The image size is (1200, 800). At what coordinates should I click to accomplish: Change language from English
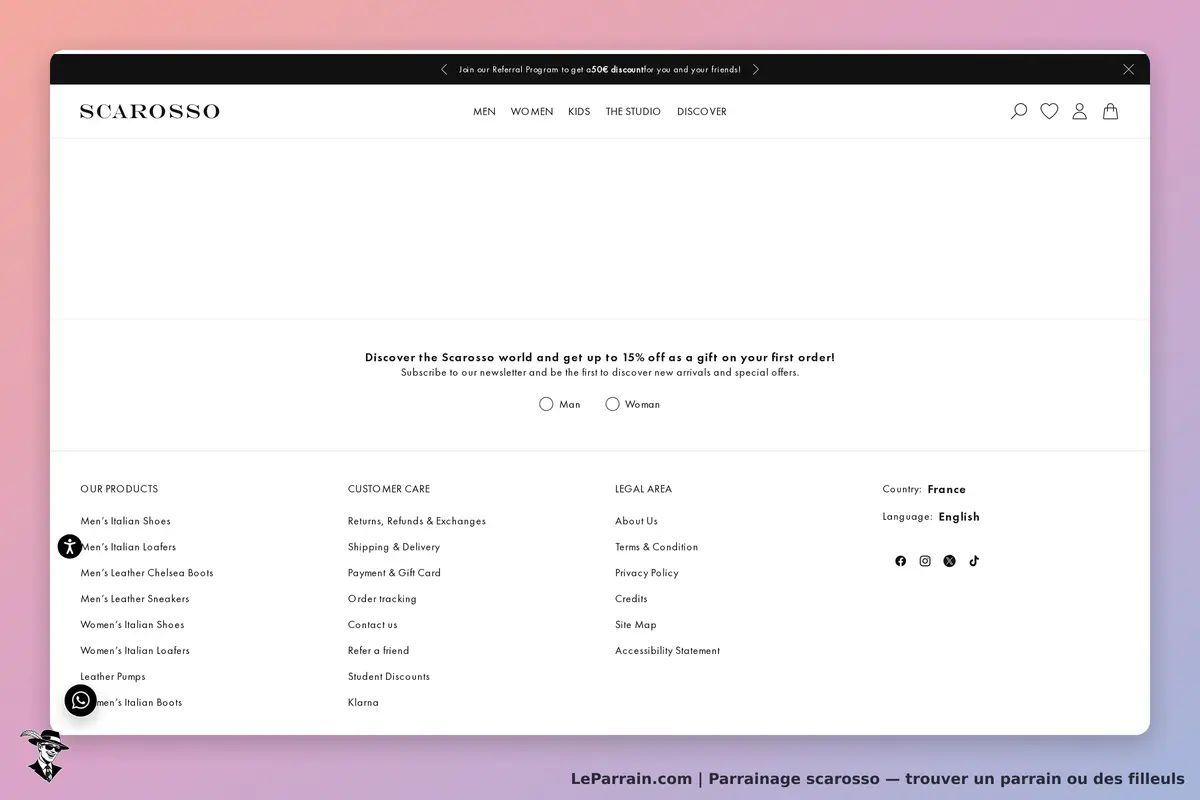(x=959, y=517)
